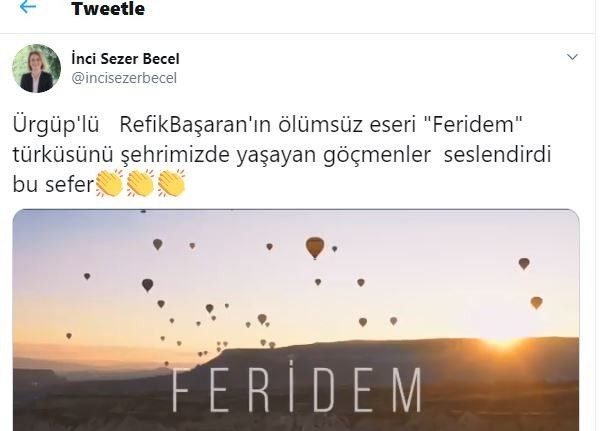Image resolution: width=603 pixels, height=431 pixels.
Task: Go back using the arrow beside Tweetle
Action: [x=28, y=7]
